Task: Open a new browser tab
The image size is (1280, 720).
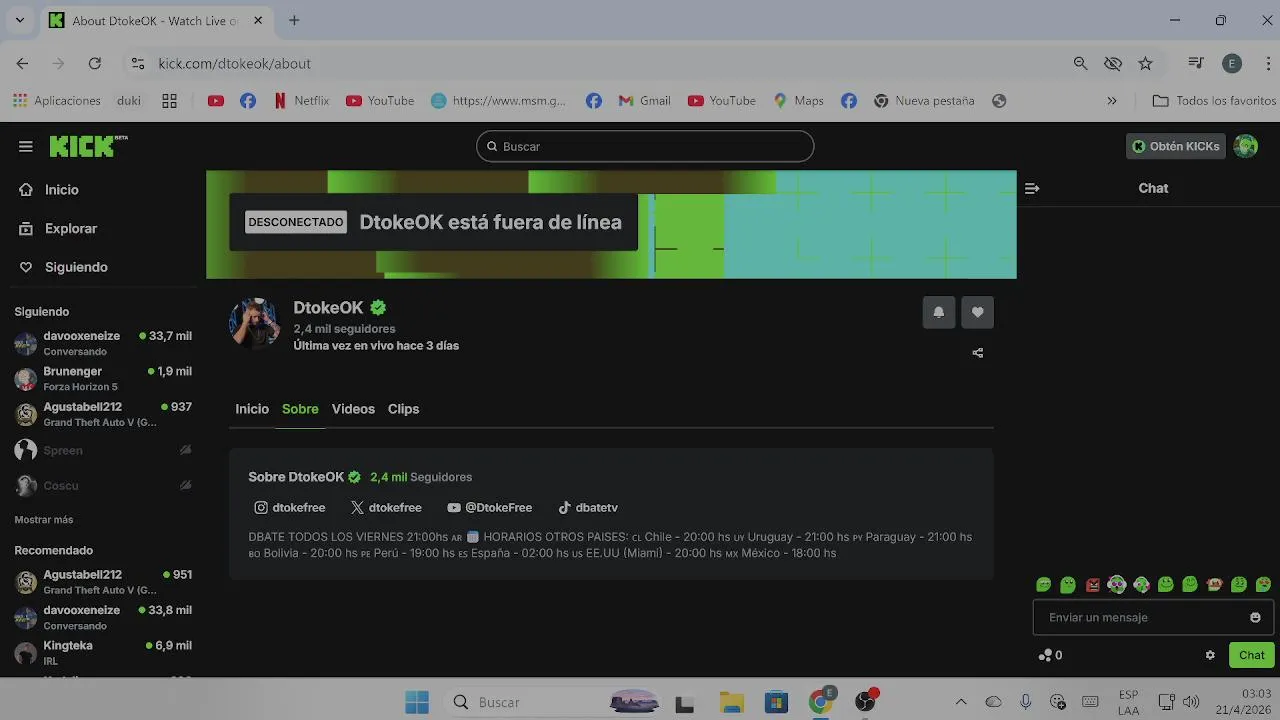Action: coord(294,20)
